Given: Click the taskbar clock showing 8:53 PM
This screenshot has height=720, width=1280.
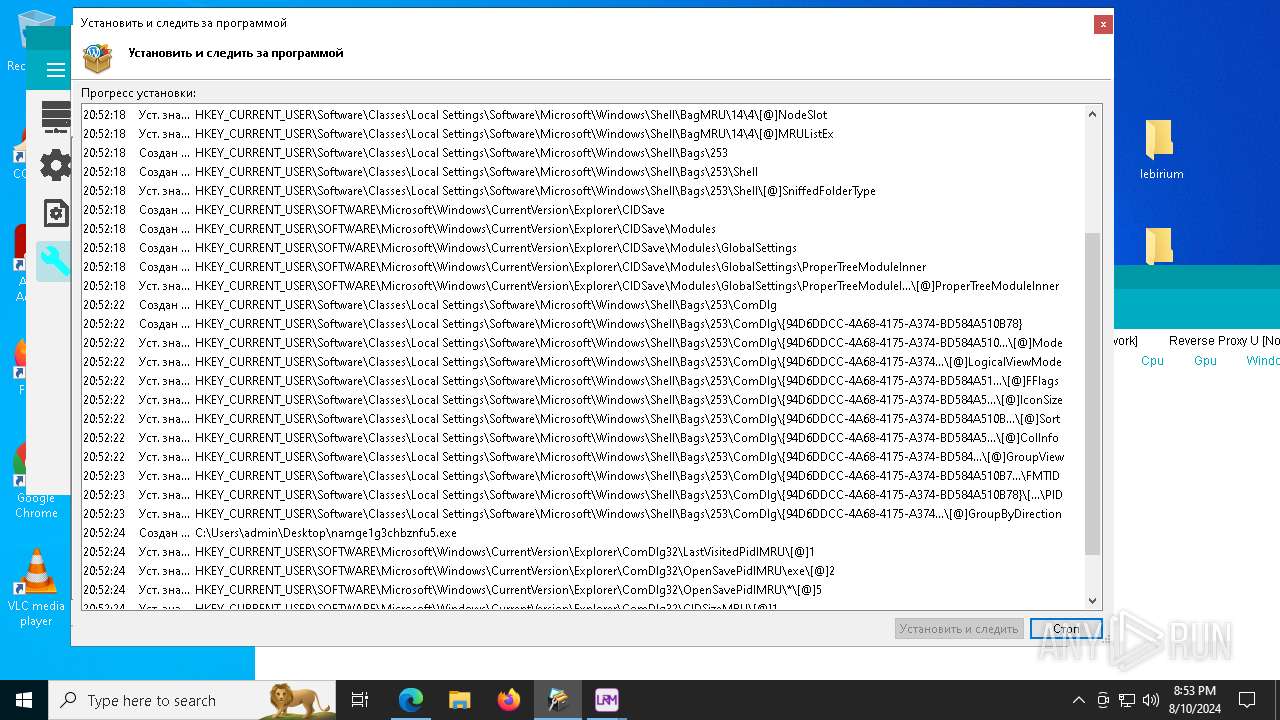Looking at the screenshot, I should coord(1194,700).
